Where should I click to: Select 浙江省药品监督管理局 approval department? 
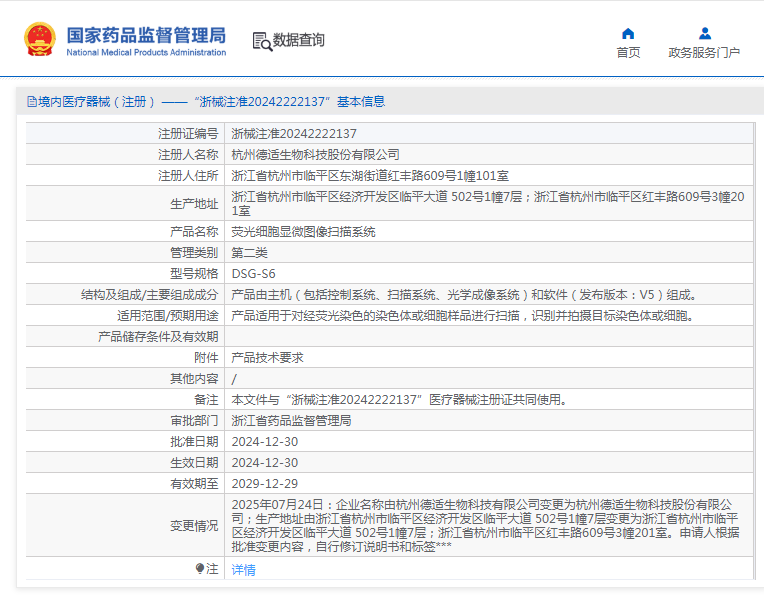click(x=291, y=420)
